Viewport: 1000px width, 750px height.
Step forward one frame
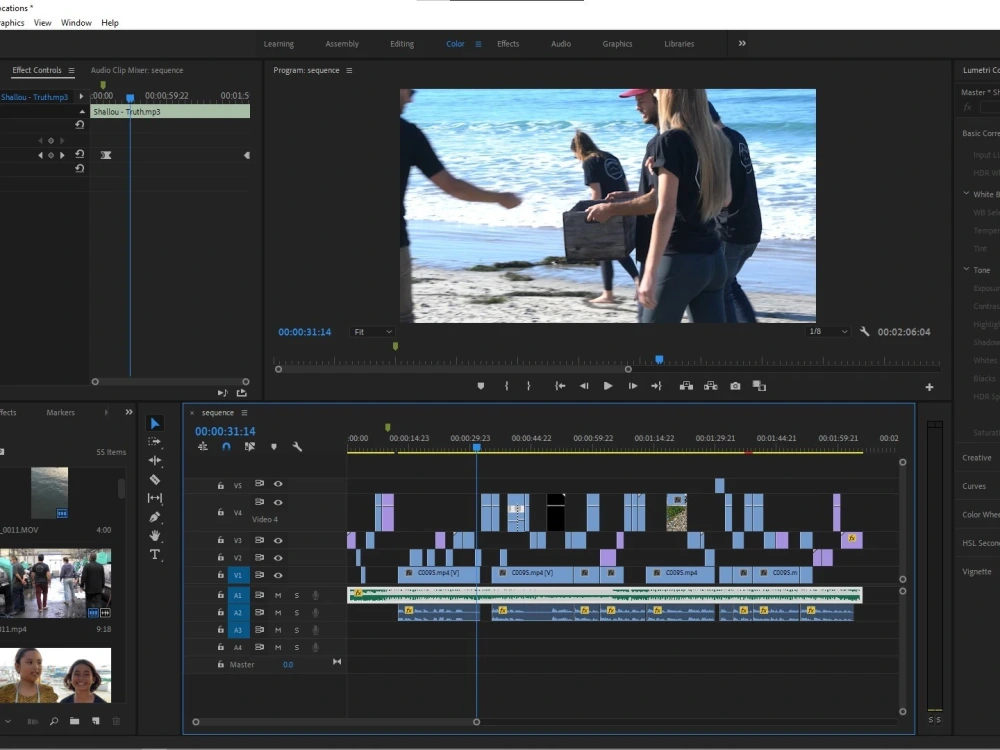[x=632, y=386]
